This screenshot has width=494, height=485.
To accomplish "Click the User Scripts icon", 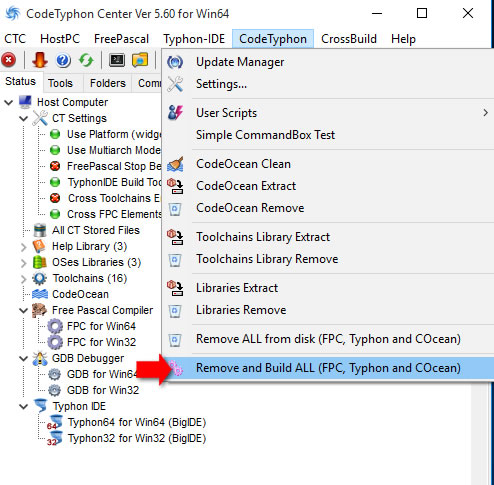I will 175,113.
